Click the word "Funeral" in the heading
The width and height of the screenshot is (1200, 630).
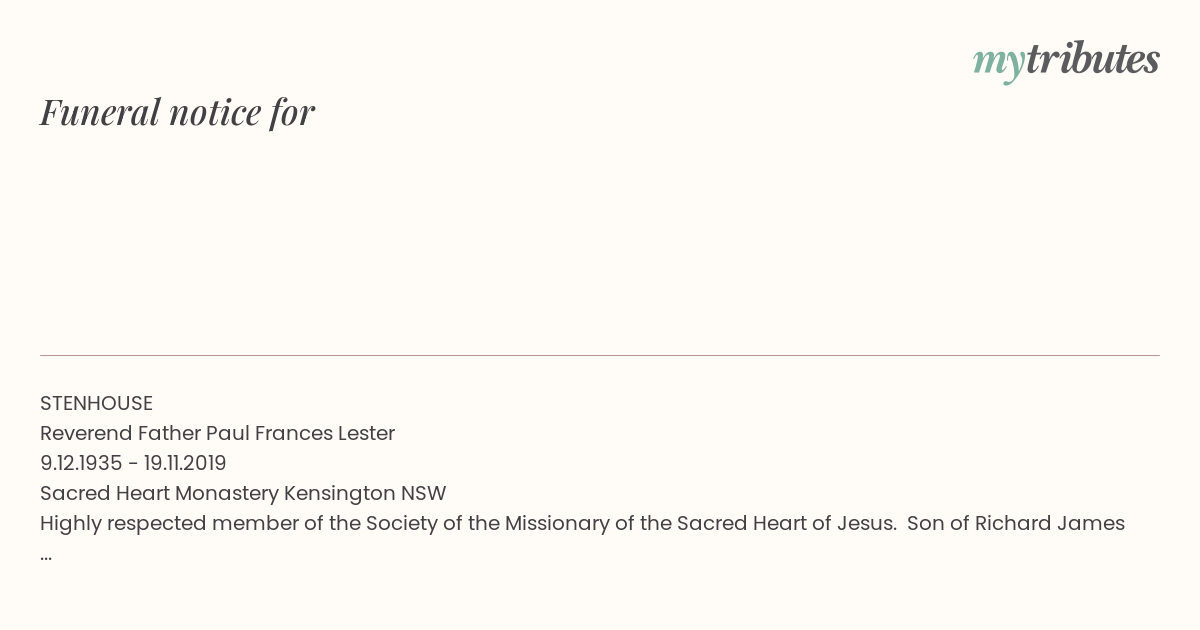point(100,112)
